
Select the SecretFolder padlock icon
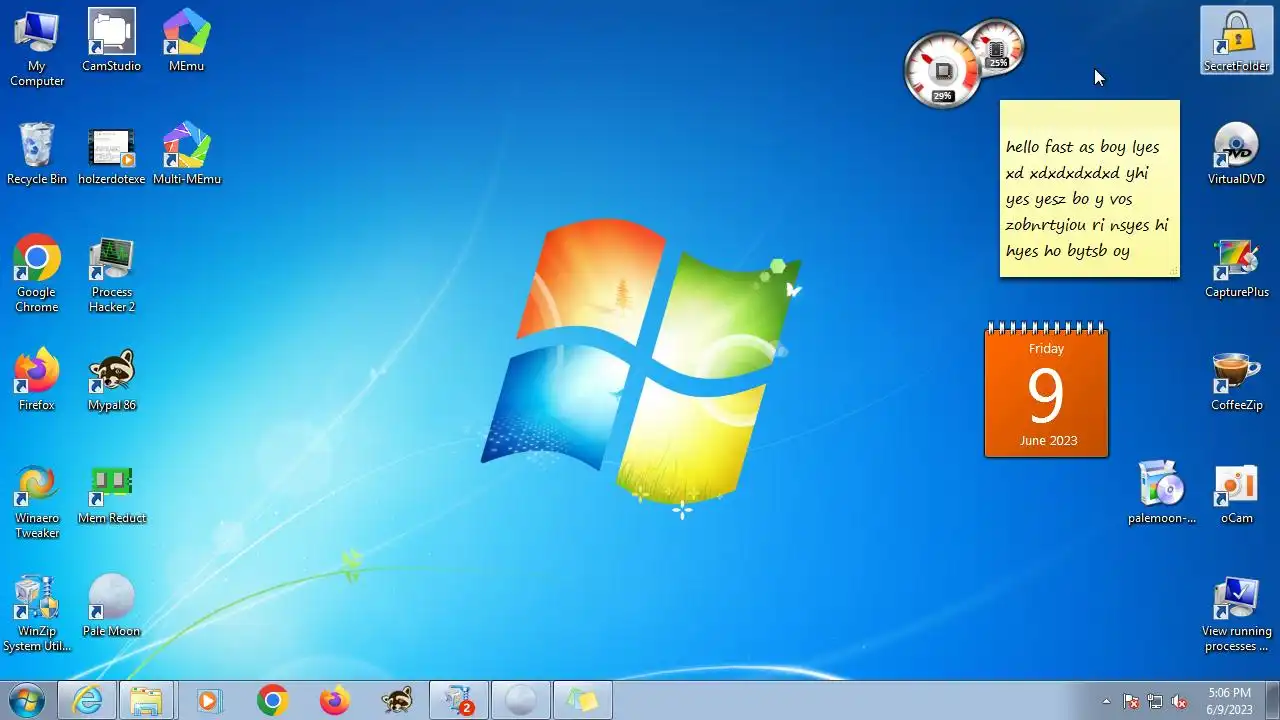point(1237,41)
